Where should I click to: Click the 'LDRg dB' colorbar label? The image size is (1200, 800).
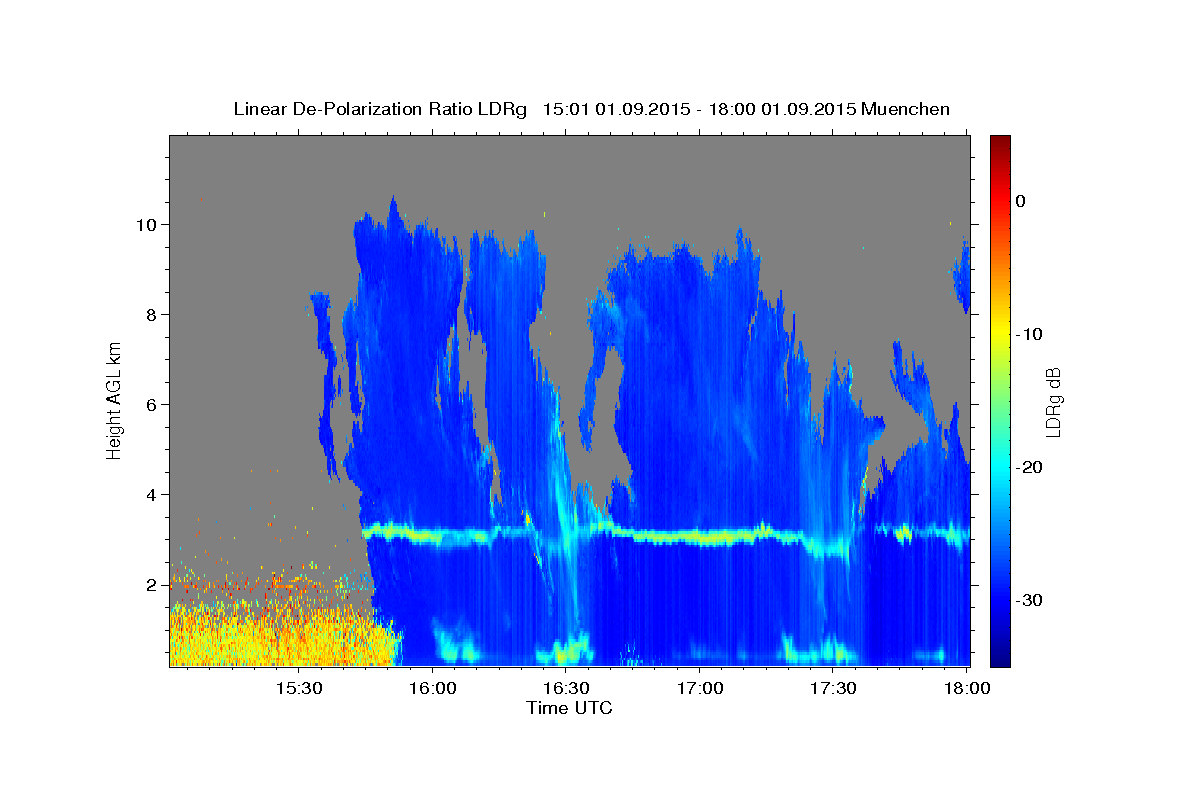coord(1053,401)
